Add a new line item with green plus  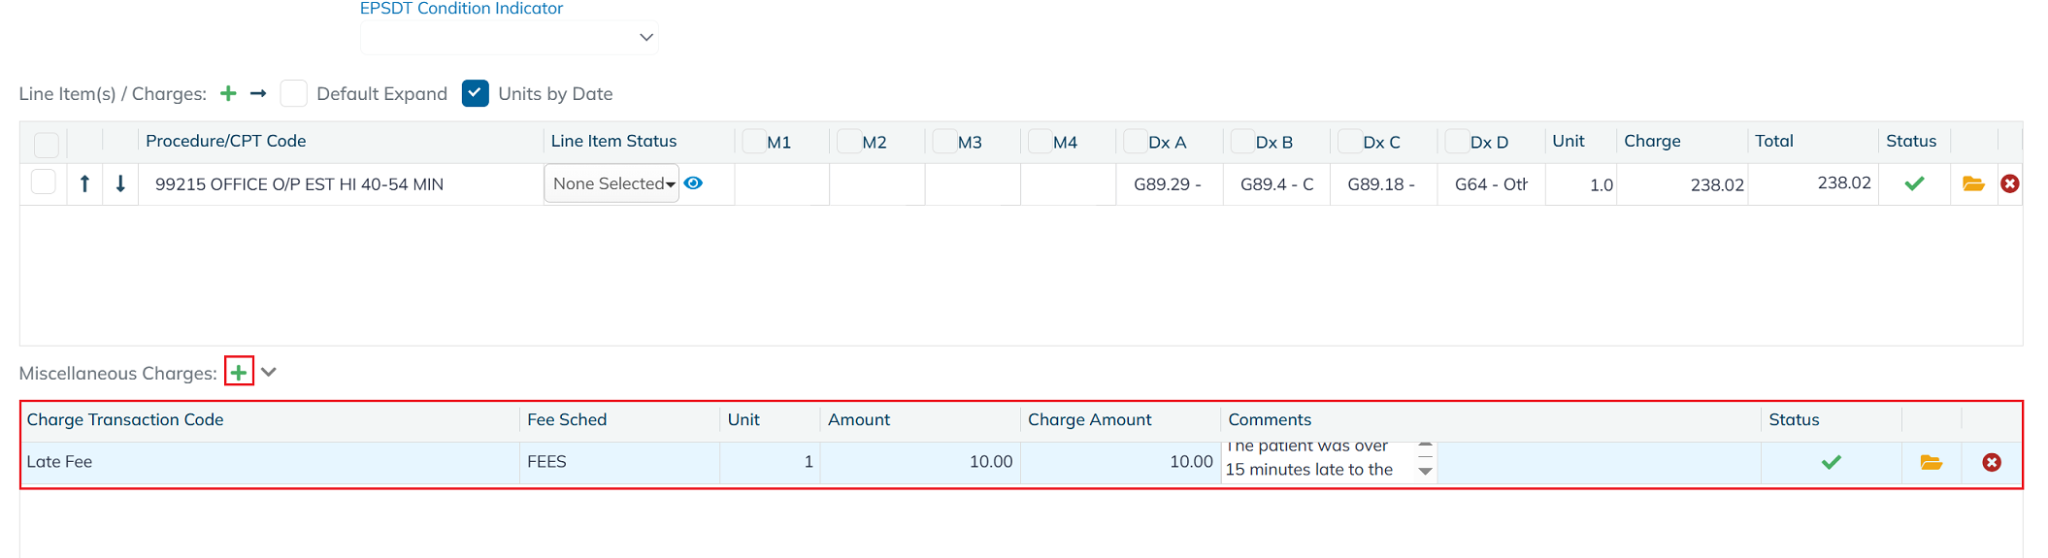point(228,94)
